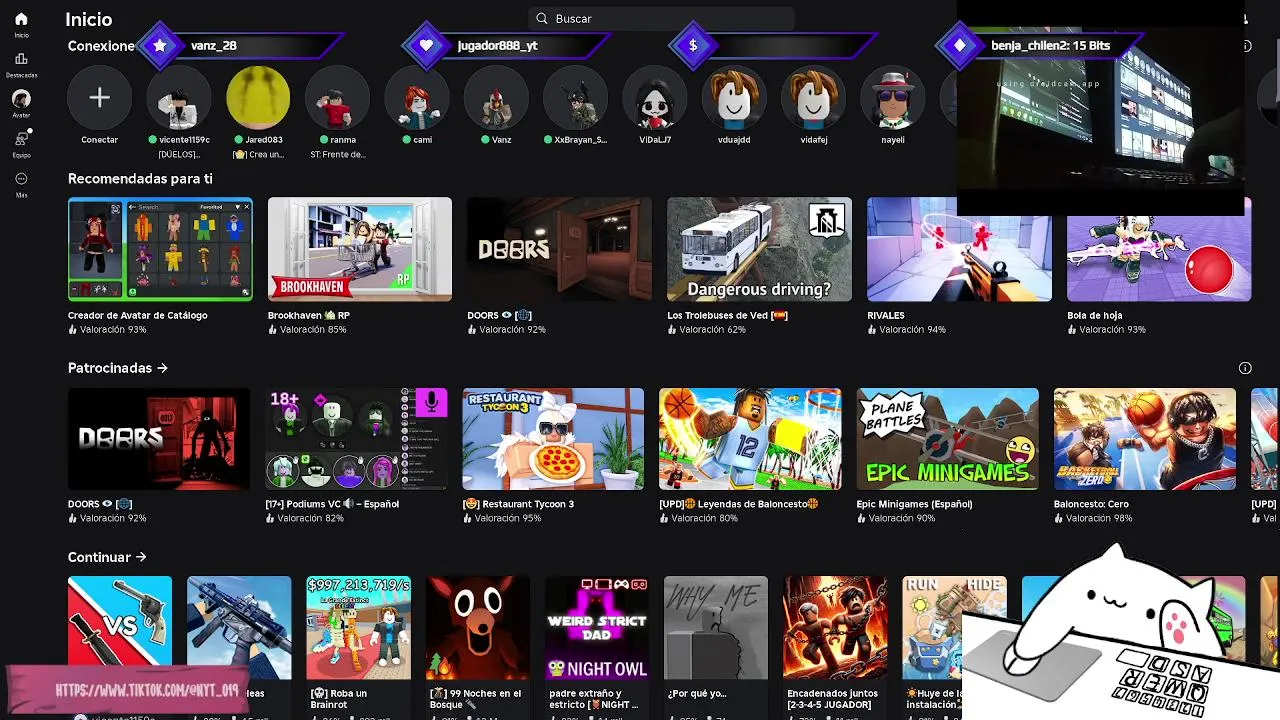Open nayeli friend avatar

[893, 98]
